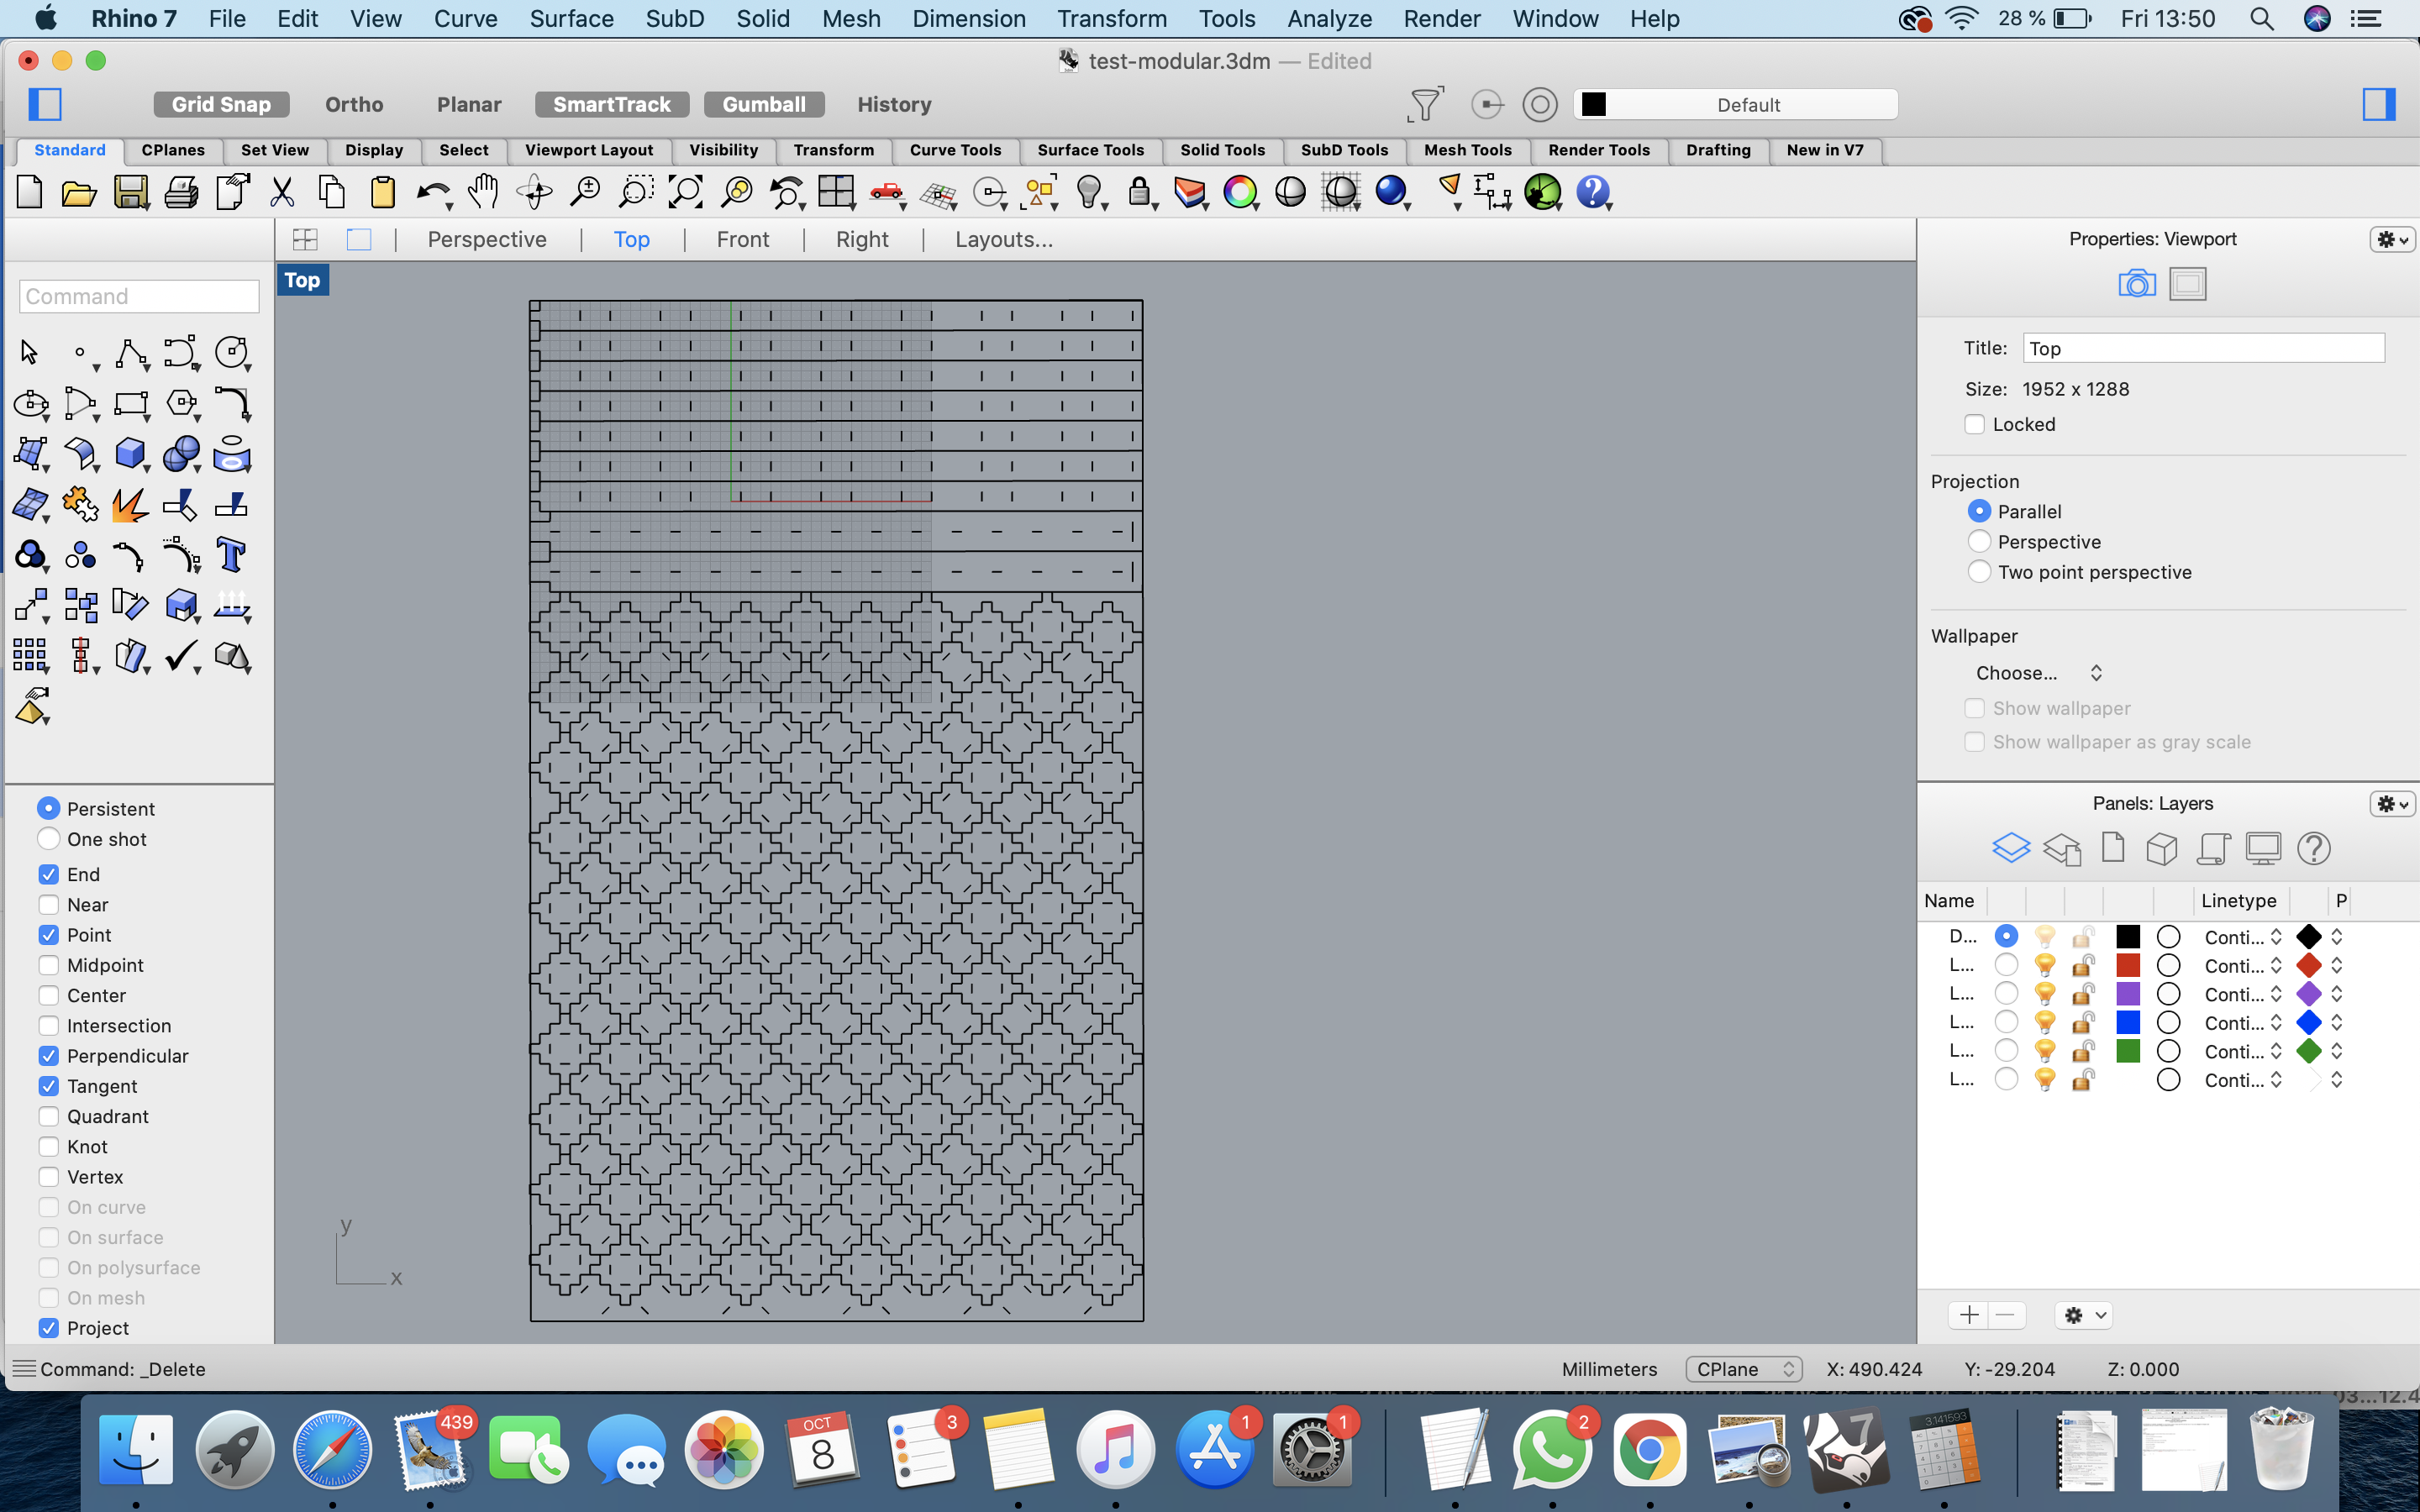This screenshot has height=1512, width=2420.
Task: Click layer color swatch in layers panel
Action: pyautogui.click(x=2126, y=937)
